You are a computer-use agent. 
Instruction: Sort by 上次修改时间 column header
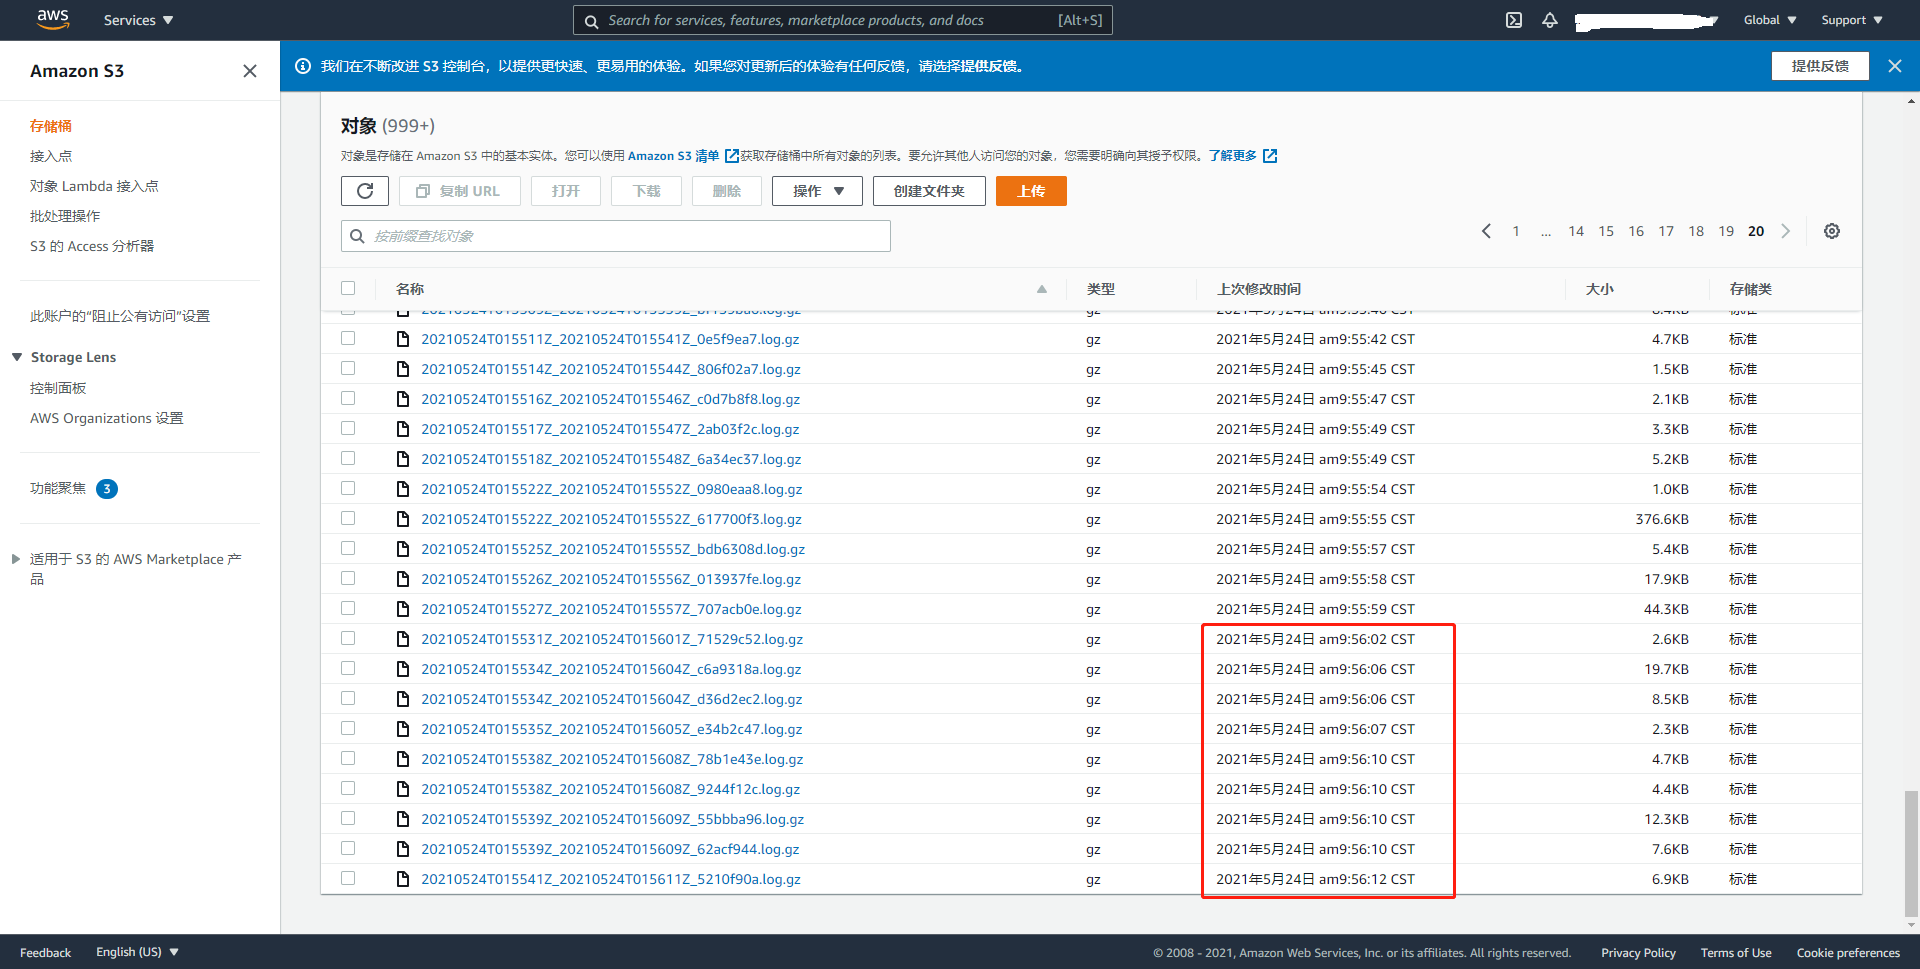click(x=1258, y=289)
